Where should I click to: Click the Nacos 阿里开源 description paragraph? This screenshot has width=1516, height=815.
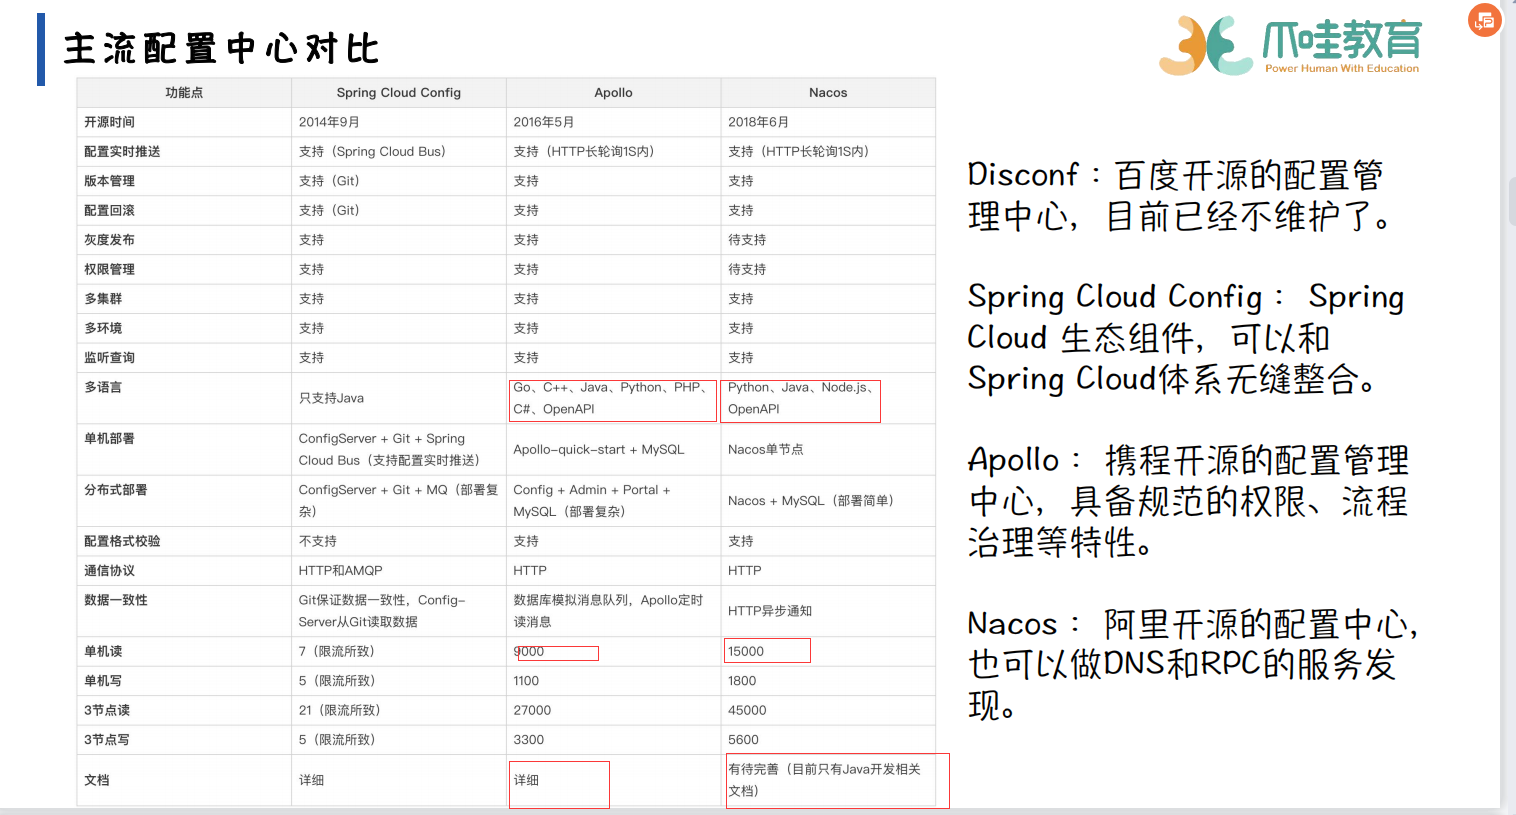coord(1193,664)
